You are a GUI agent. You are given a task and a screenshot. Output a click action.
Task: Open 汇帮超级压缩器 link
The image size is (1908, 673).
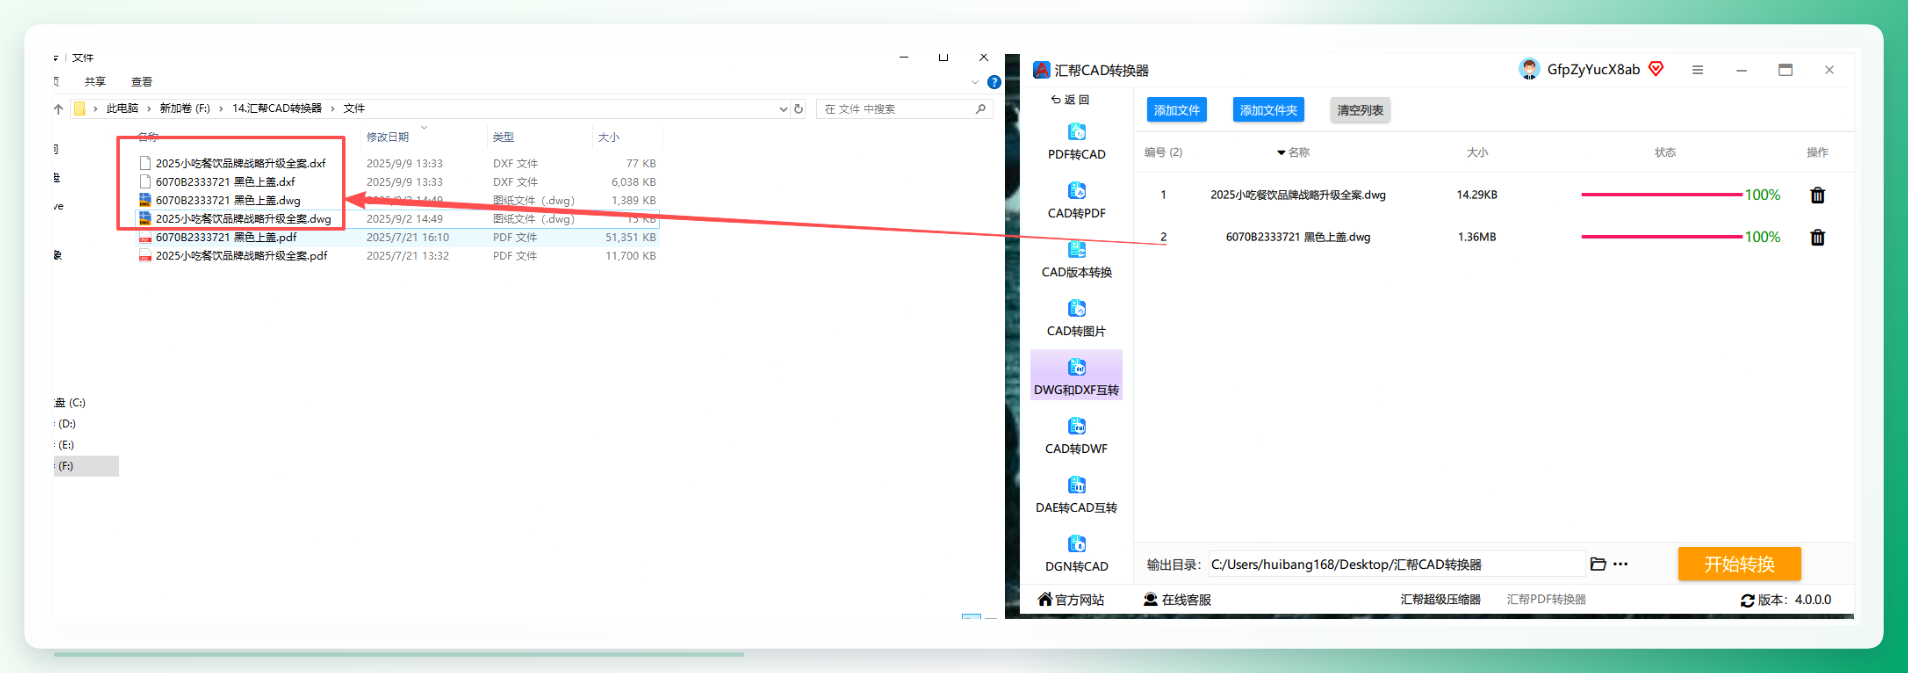(x=1440, y=599)
